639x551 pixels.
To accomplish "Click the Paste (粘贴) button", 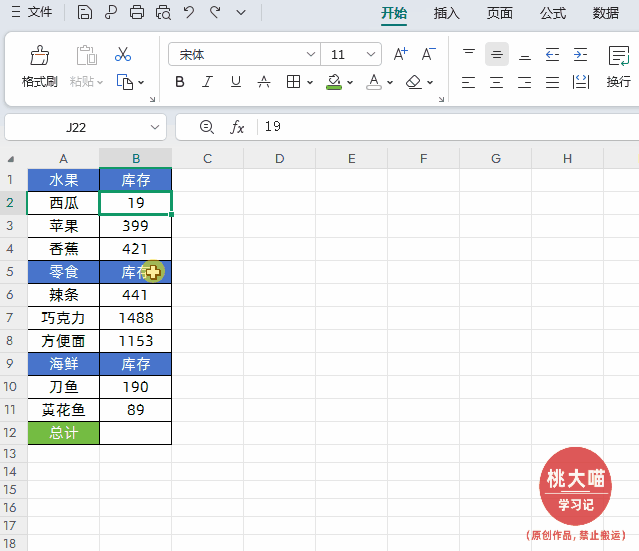I will pos(86,55).
